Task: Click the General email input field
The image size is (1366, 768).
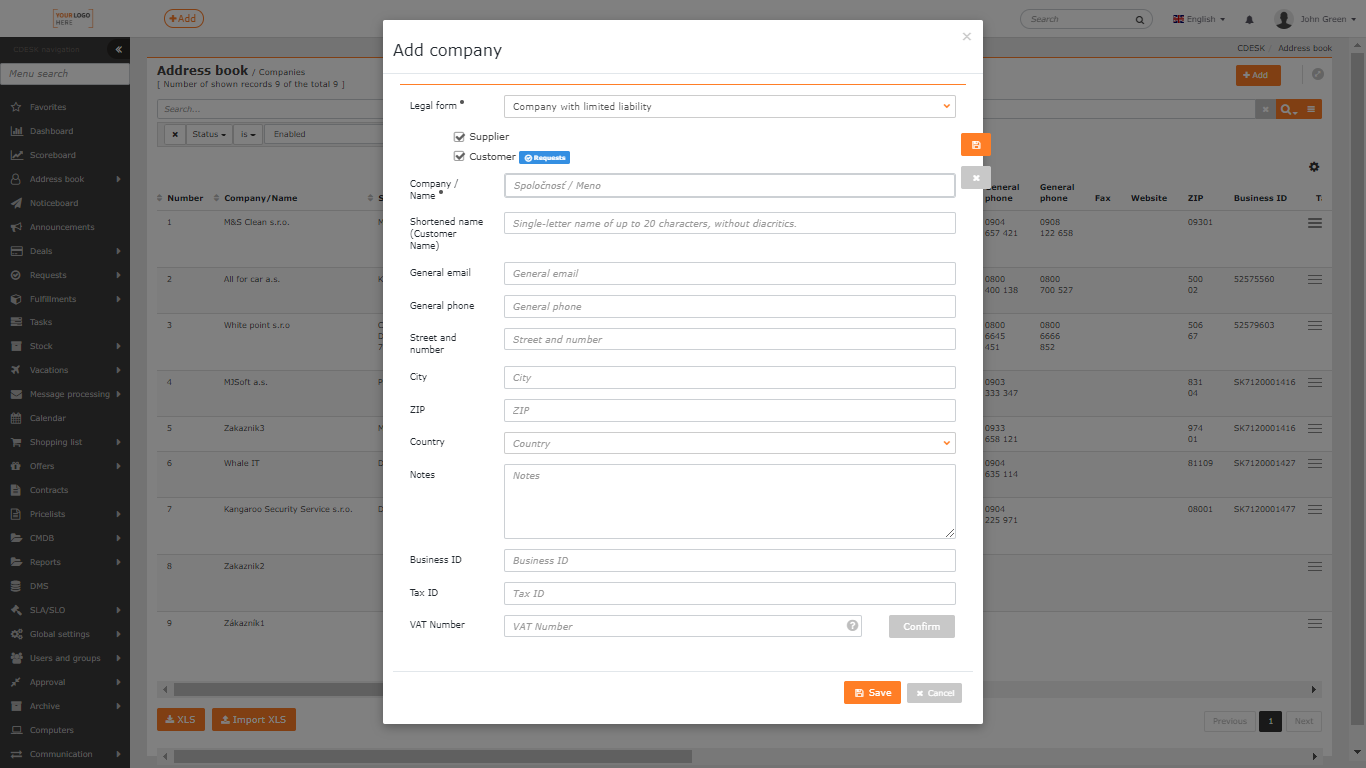Action: [x=730, y=273]
